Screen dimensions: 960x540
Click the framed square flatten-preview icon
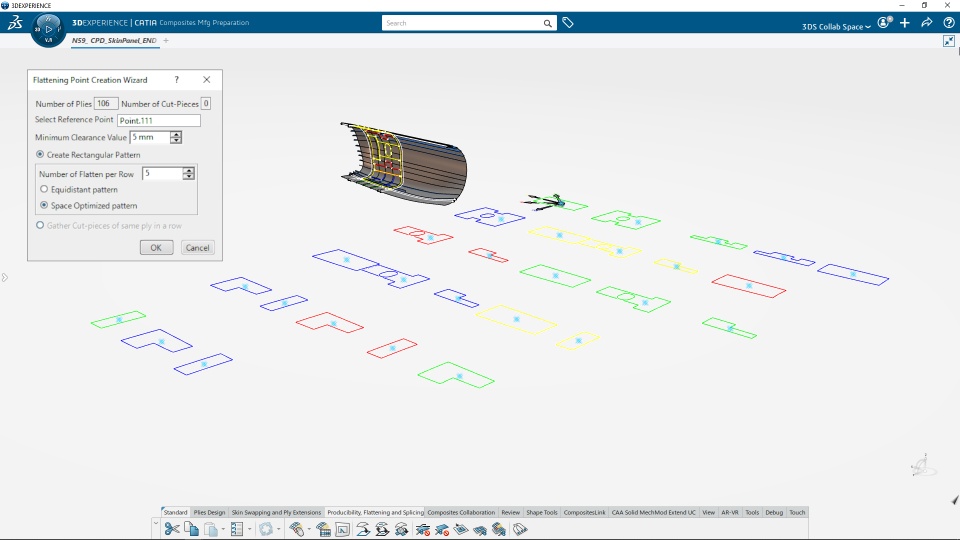342,530
